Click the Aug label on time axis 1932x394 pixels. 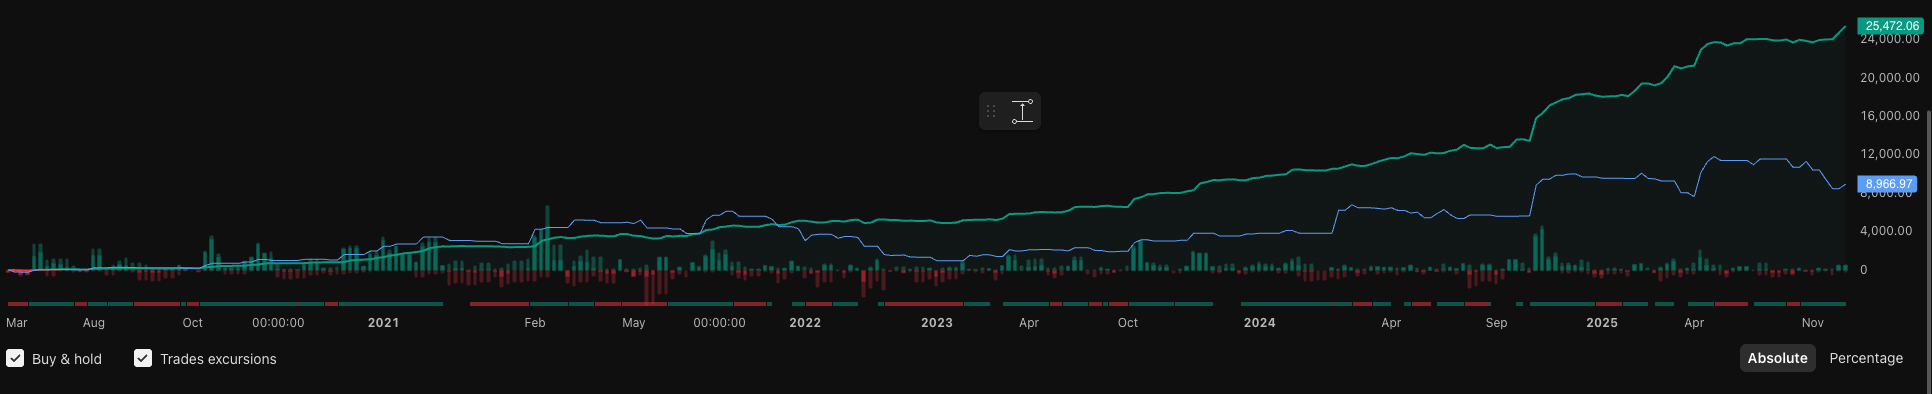coord(94,323)
